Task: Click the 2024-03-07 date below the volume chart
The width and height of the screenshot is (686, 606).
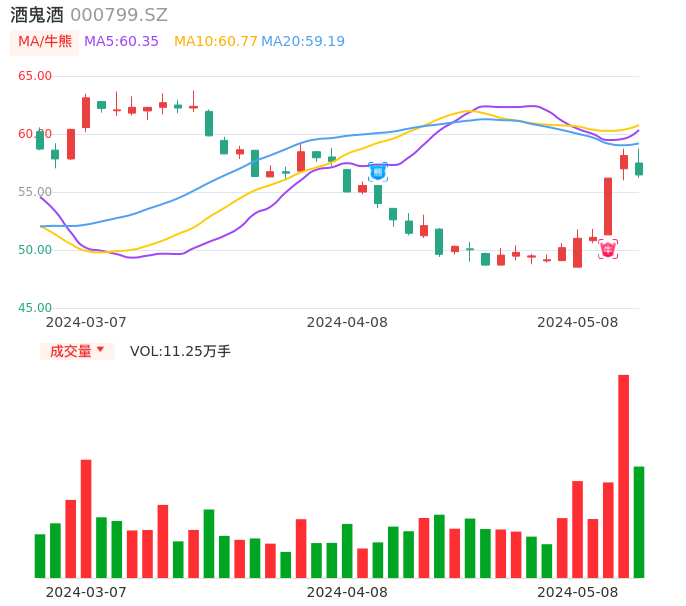Action: [86, 592]
